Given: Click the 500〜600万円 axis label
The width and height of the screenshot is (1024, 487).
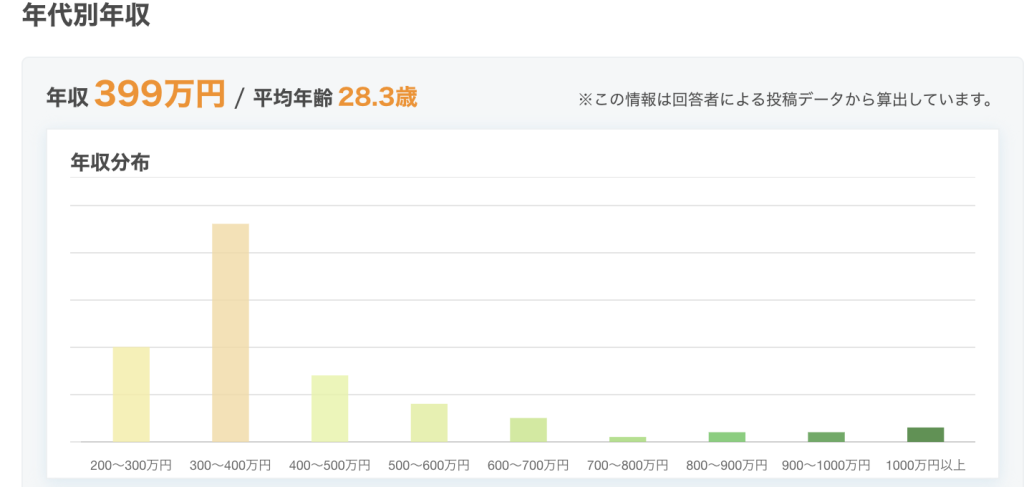Looking at the screenshot, I should point(429,465).
